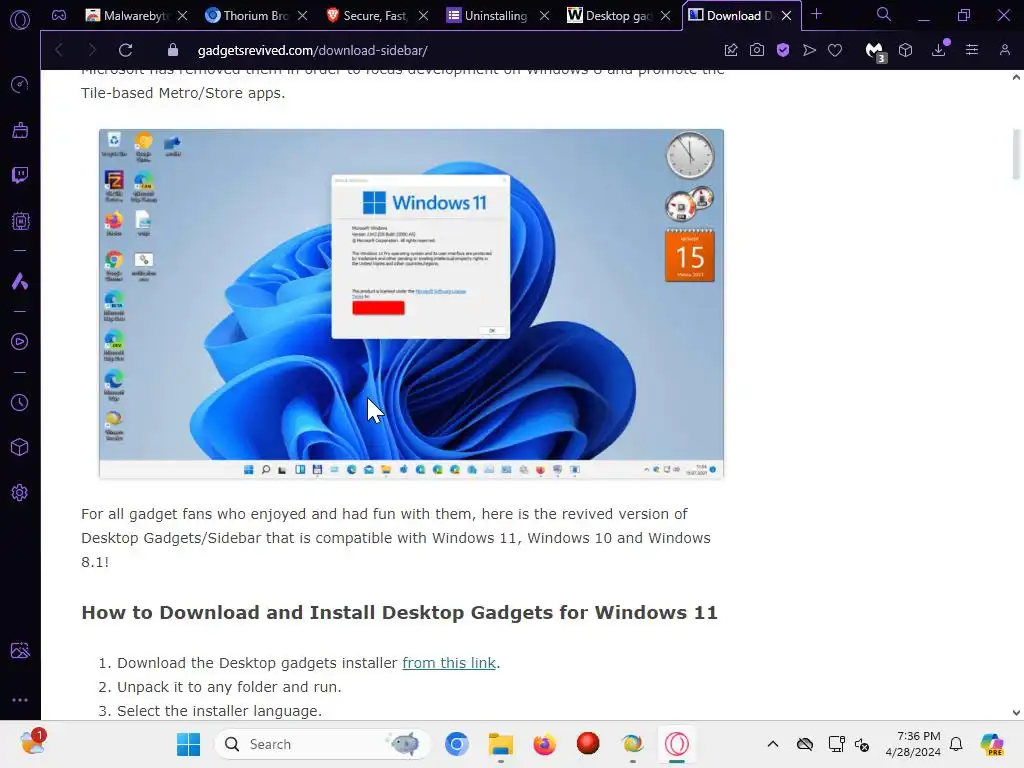Open GX Corner gamepad icon

pyautogui.click(x=59, y=15)
